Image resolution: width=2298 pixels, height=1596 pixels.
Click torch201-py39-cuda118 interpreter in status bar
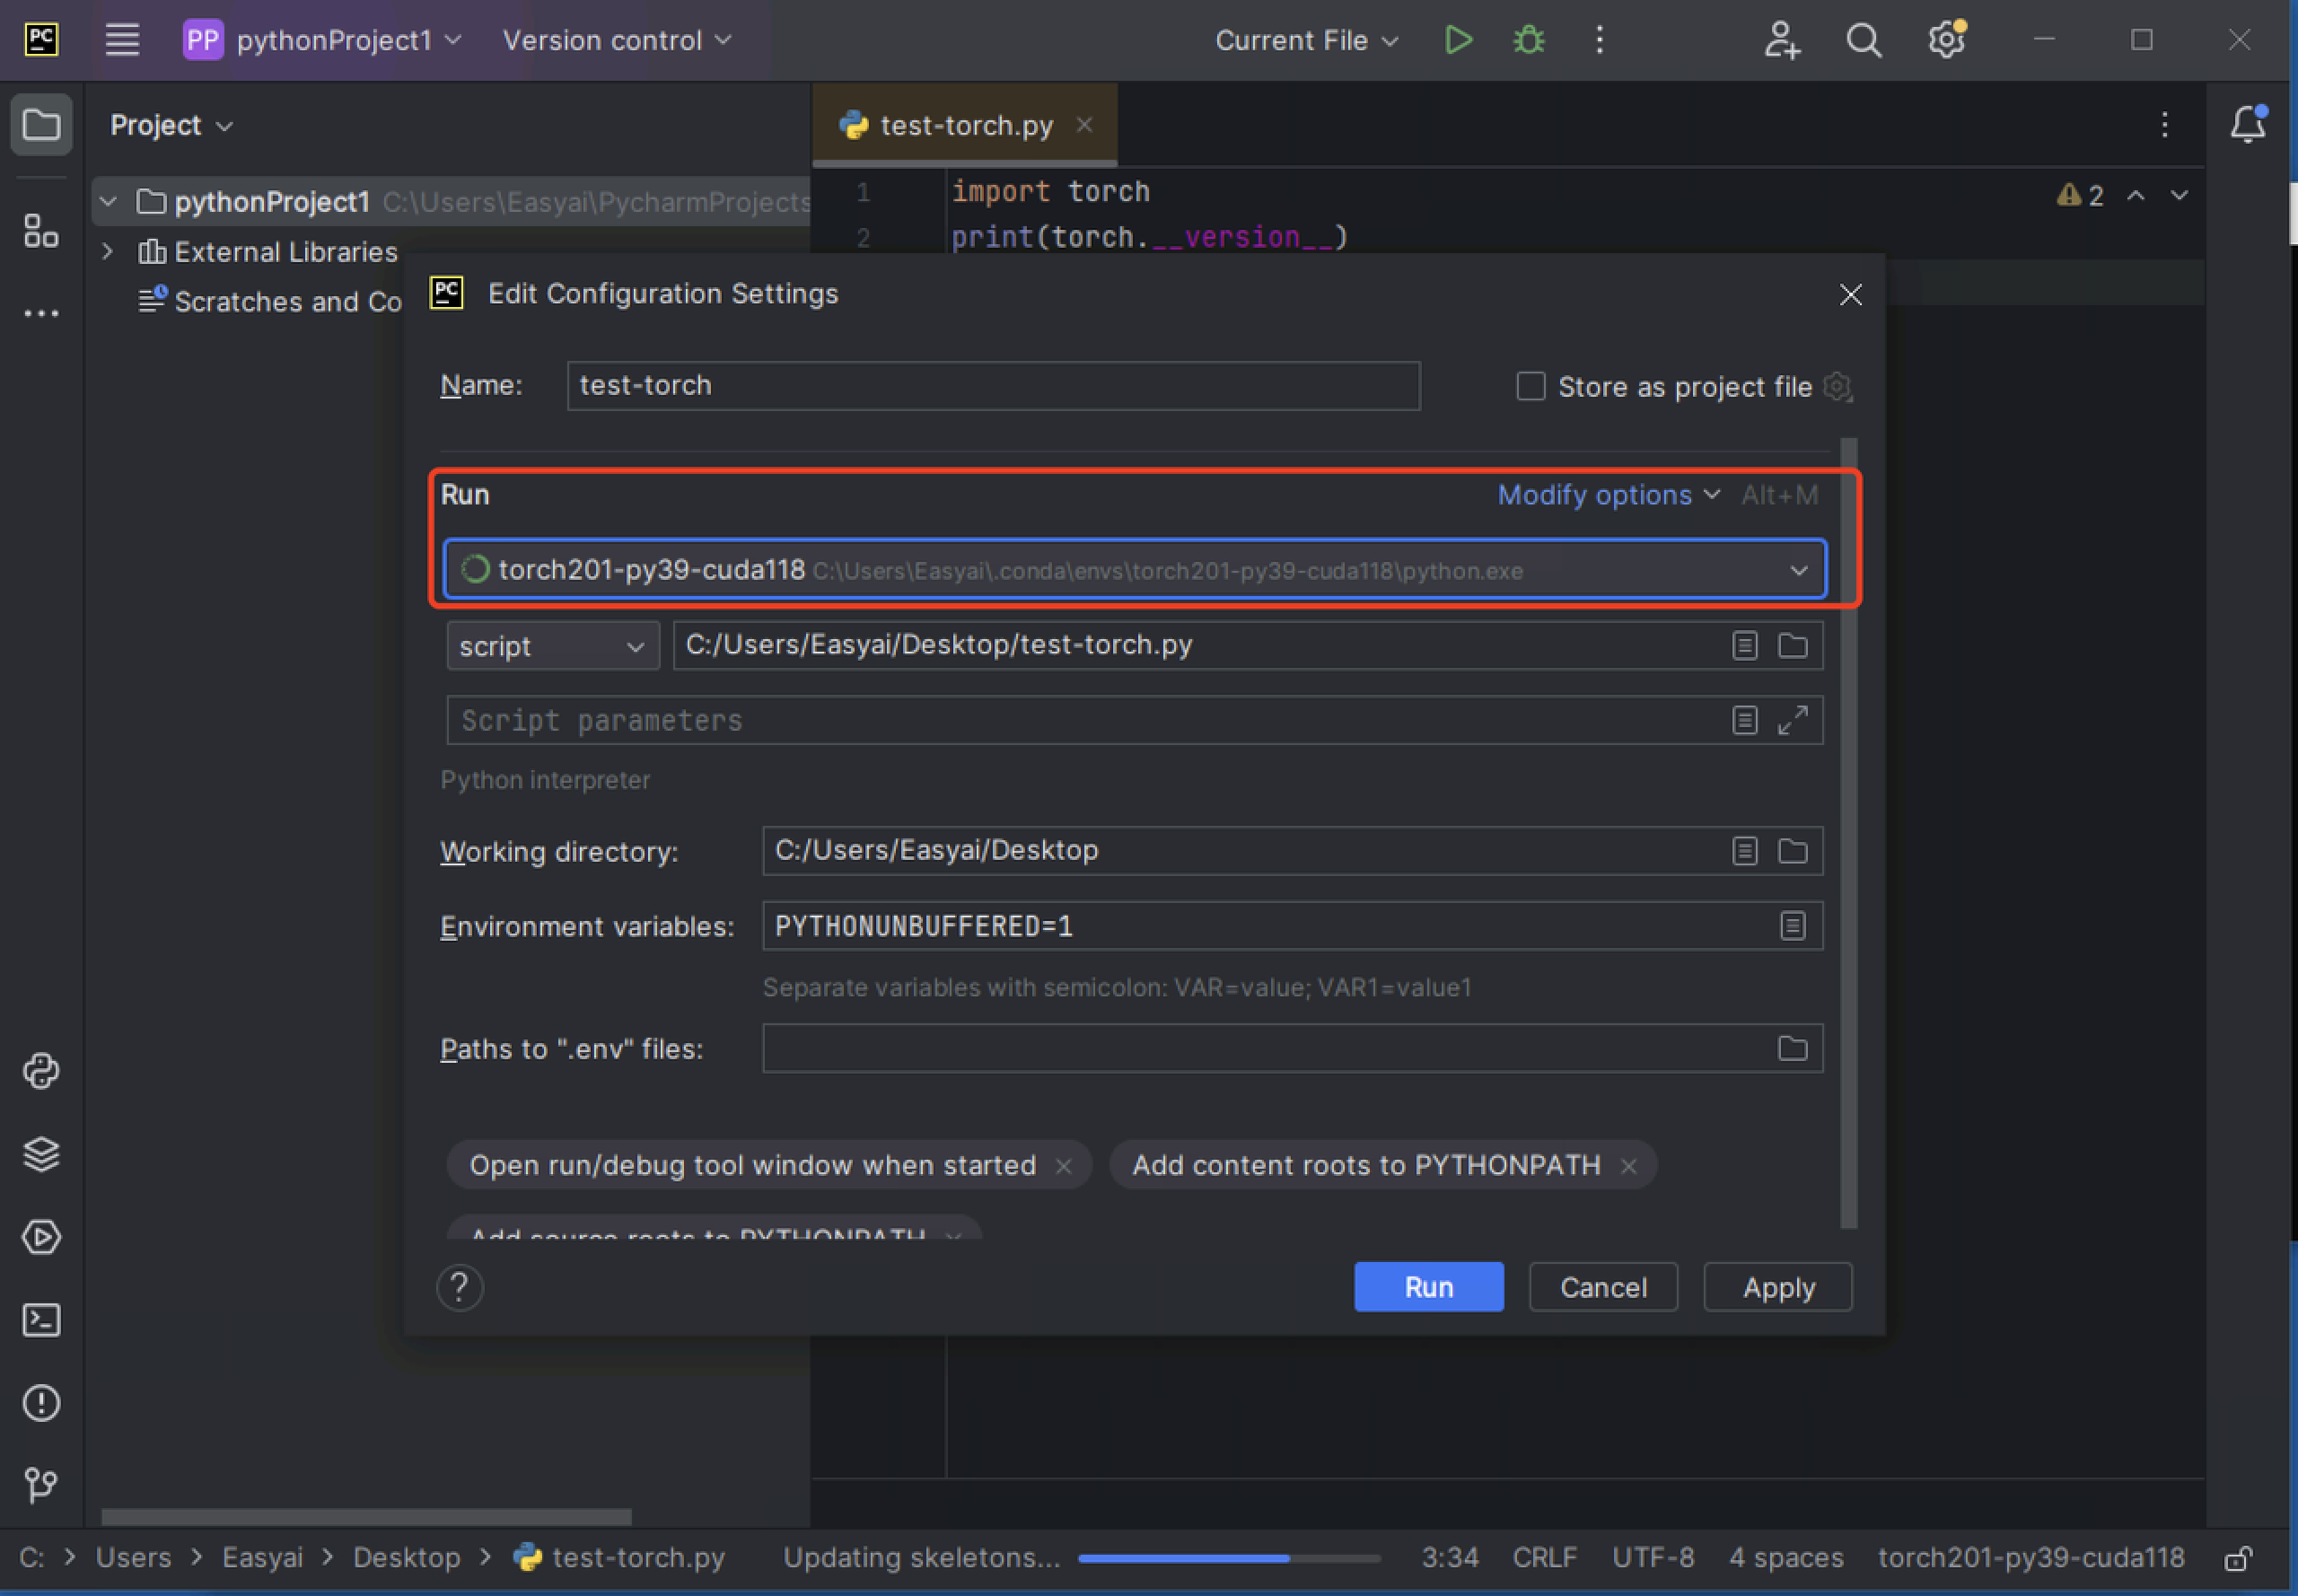click(x=2031, y=1558)
